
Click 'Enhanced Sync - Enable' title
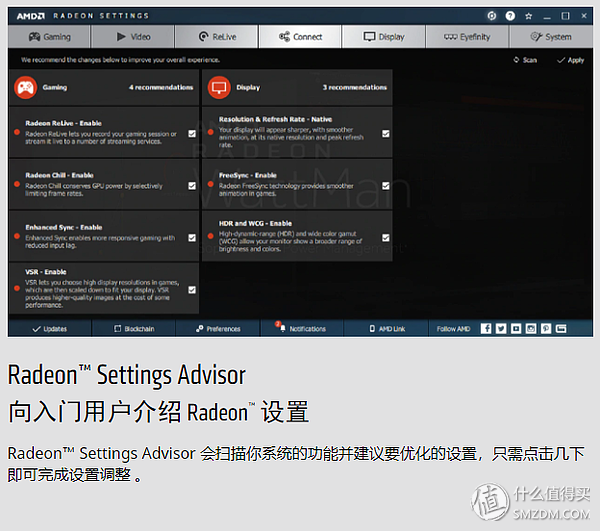click(x=64, y=227)
